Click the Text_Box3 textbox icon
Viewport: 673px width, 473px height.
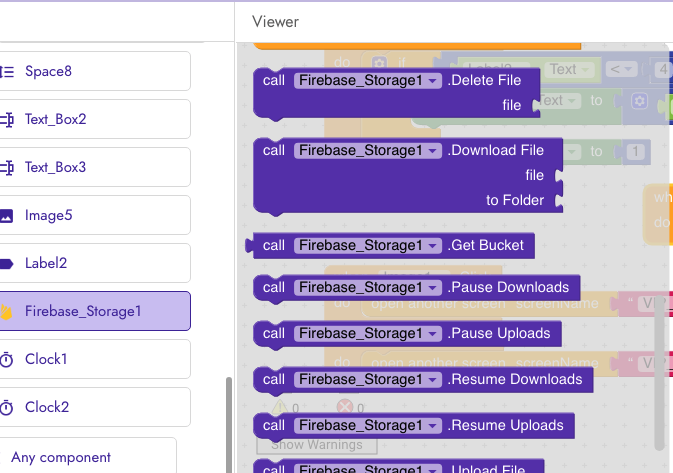(x=7, y=168)
